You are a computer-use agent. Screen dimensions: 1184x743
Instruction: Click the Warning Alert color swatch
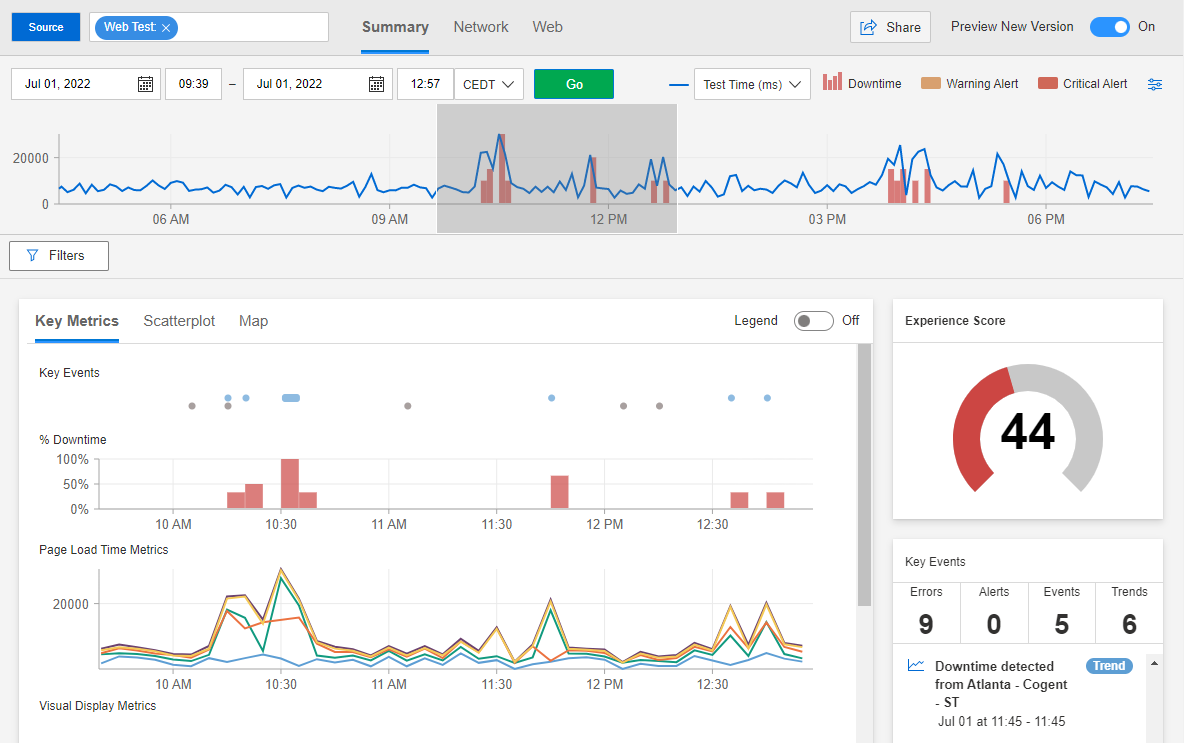931,83
